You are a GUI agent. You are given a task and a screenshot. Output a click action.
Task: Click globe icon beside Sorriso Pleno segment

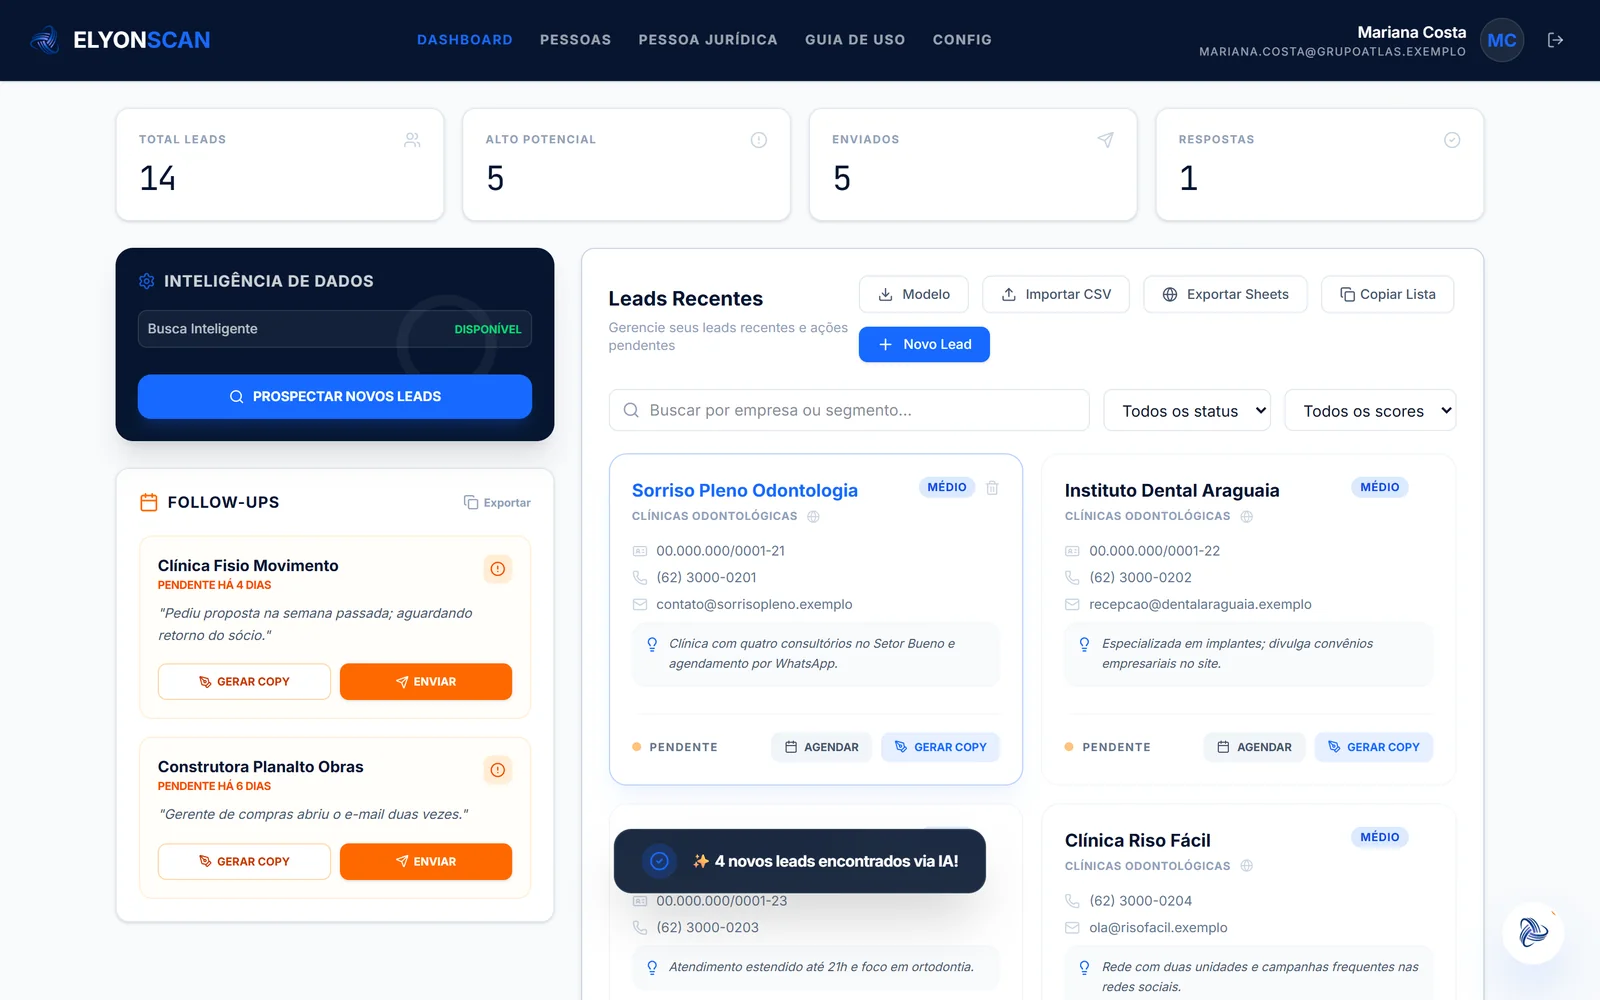pyautogui.click(x=813, y=517)
